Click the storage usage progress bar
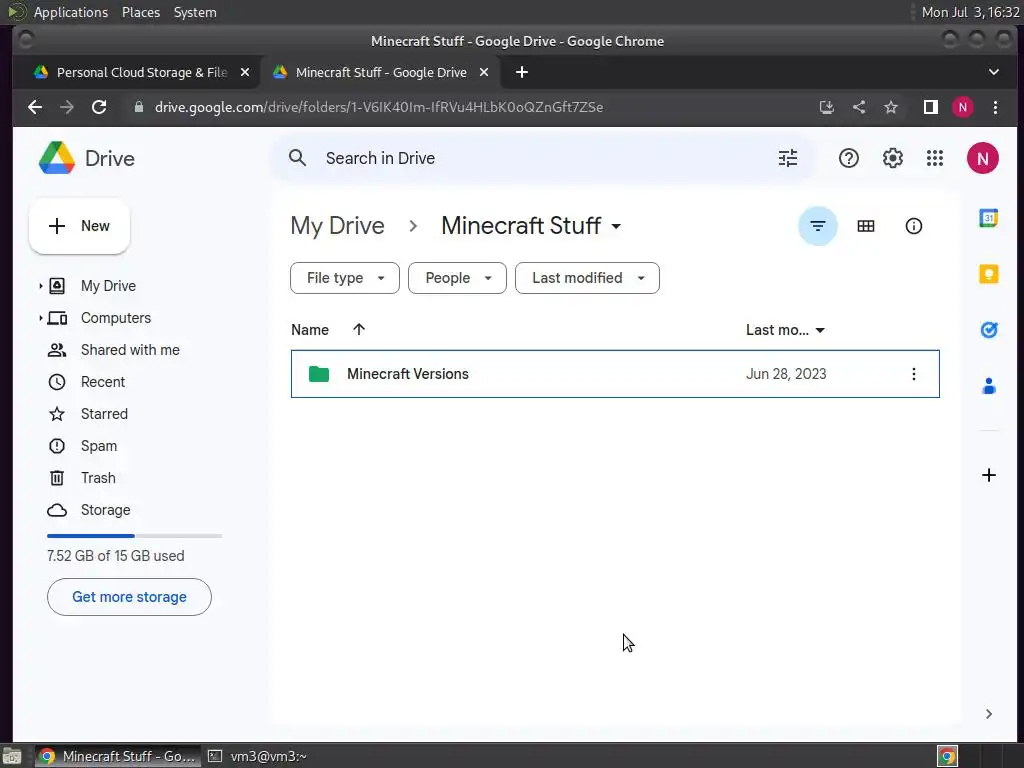The image size is (1024, 768). pyautogui.click(x=135, y=536)
